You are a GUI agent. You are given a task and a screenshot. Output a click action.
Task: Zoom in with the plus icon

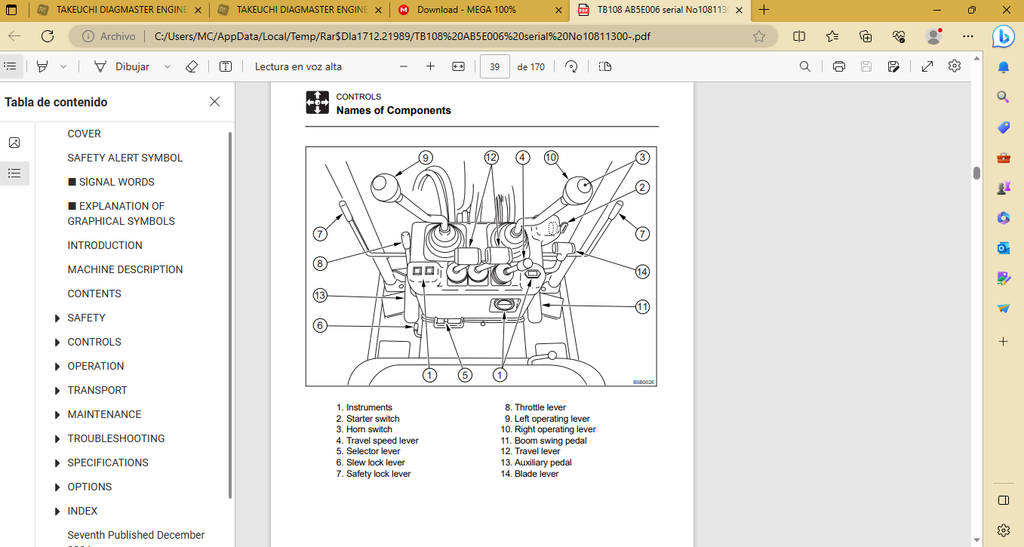(430, 67)
